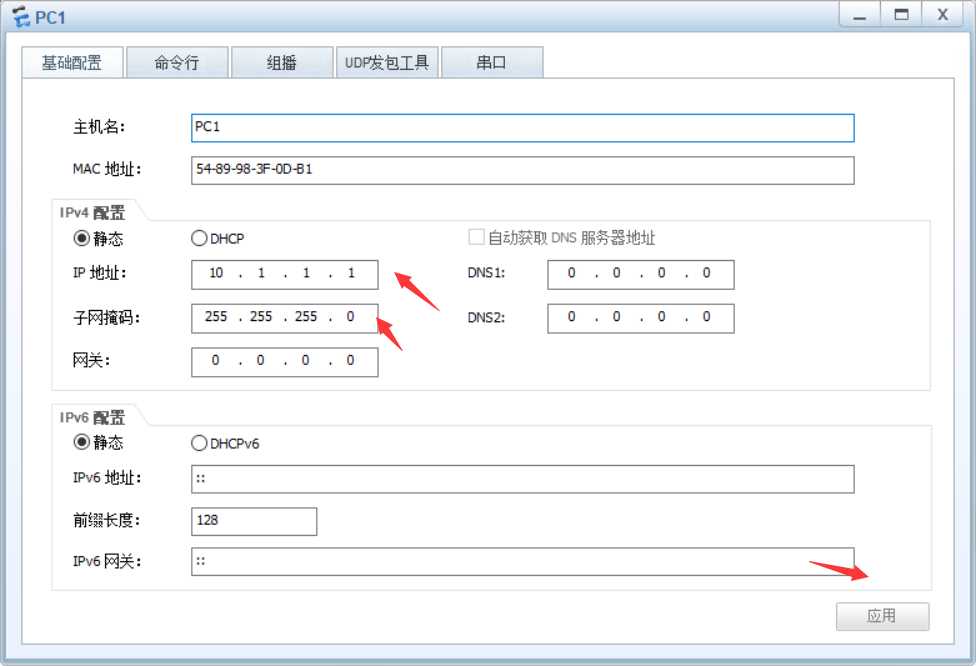This screenshot has height=666, width=976.
Task: Select the IPv4 静态 radio button
Action: tap(82, 238)
